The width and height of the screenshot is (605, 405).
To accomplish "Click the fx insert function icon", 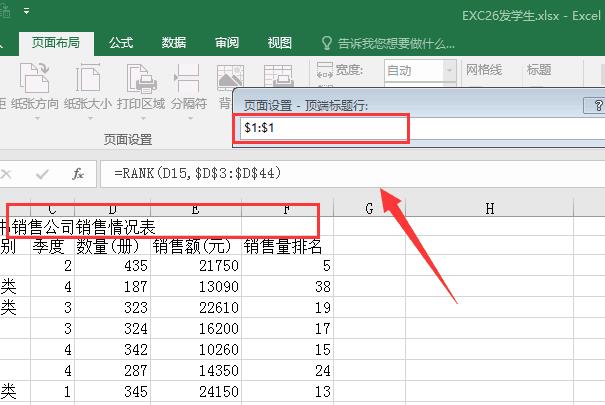I will [x=77, y=174].
